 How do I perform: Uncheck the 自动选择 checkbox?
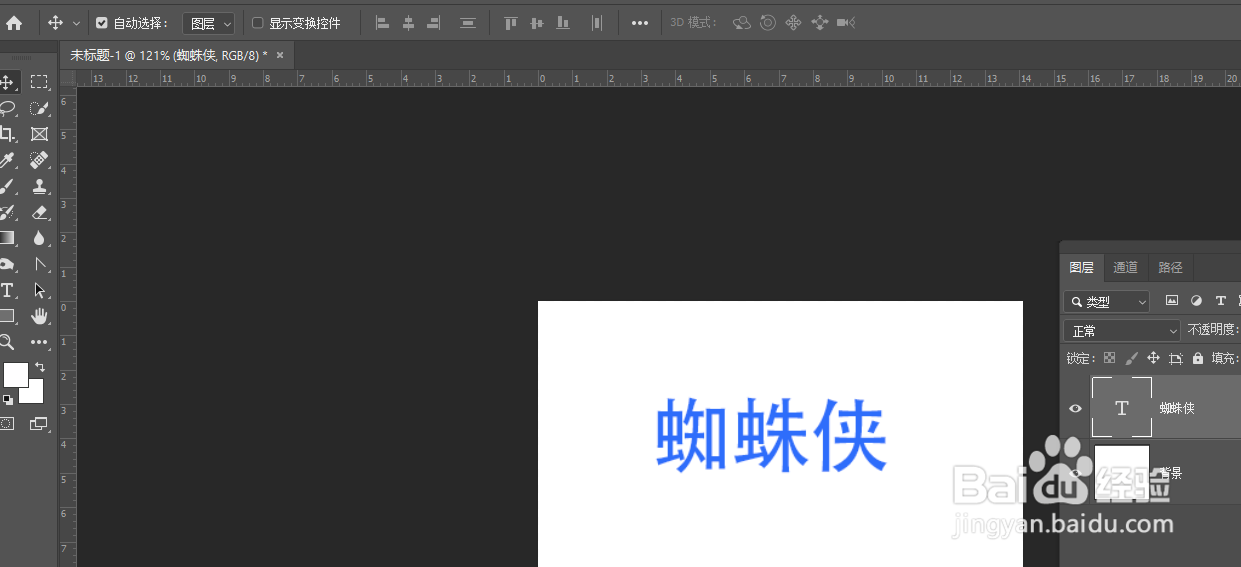(101, 23)
